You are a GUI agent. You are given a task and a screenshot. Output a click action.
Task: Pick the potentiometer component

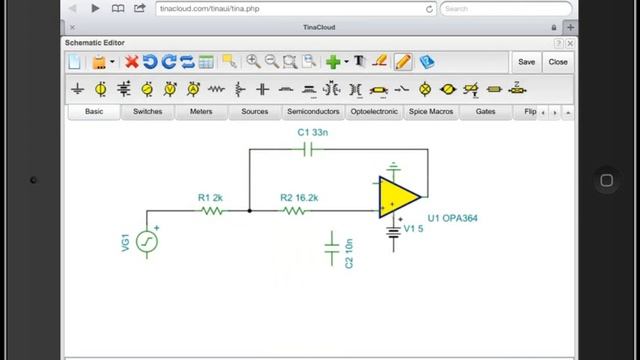coord(240,89)
